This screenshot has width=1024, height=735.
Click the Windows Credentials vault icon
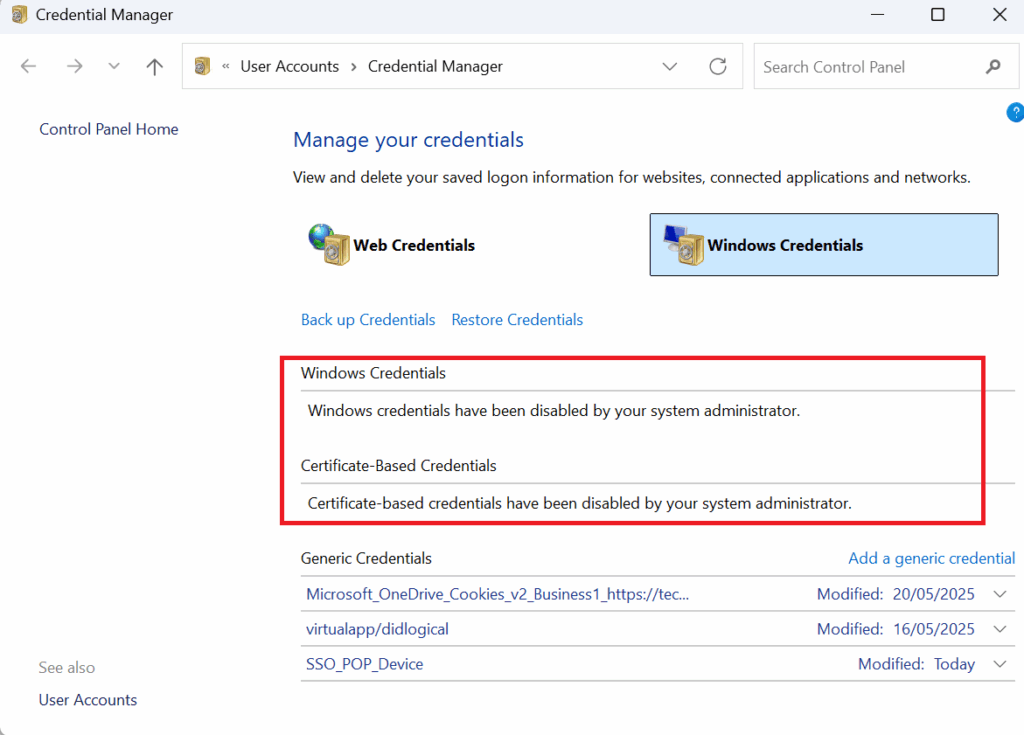(x=683, y=245)
